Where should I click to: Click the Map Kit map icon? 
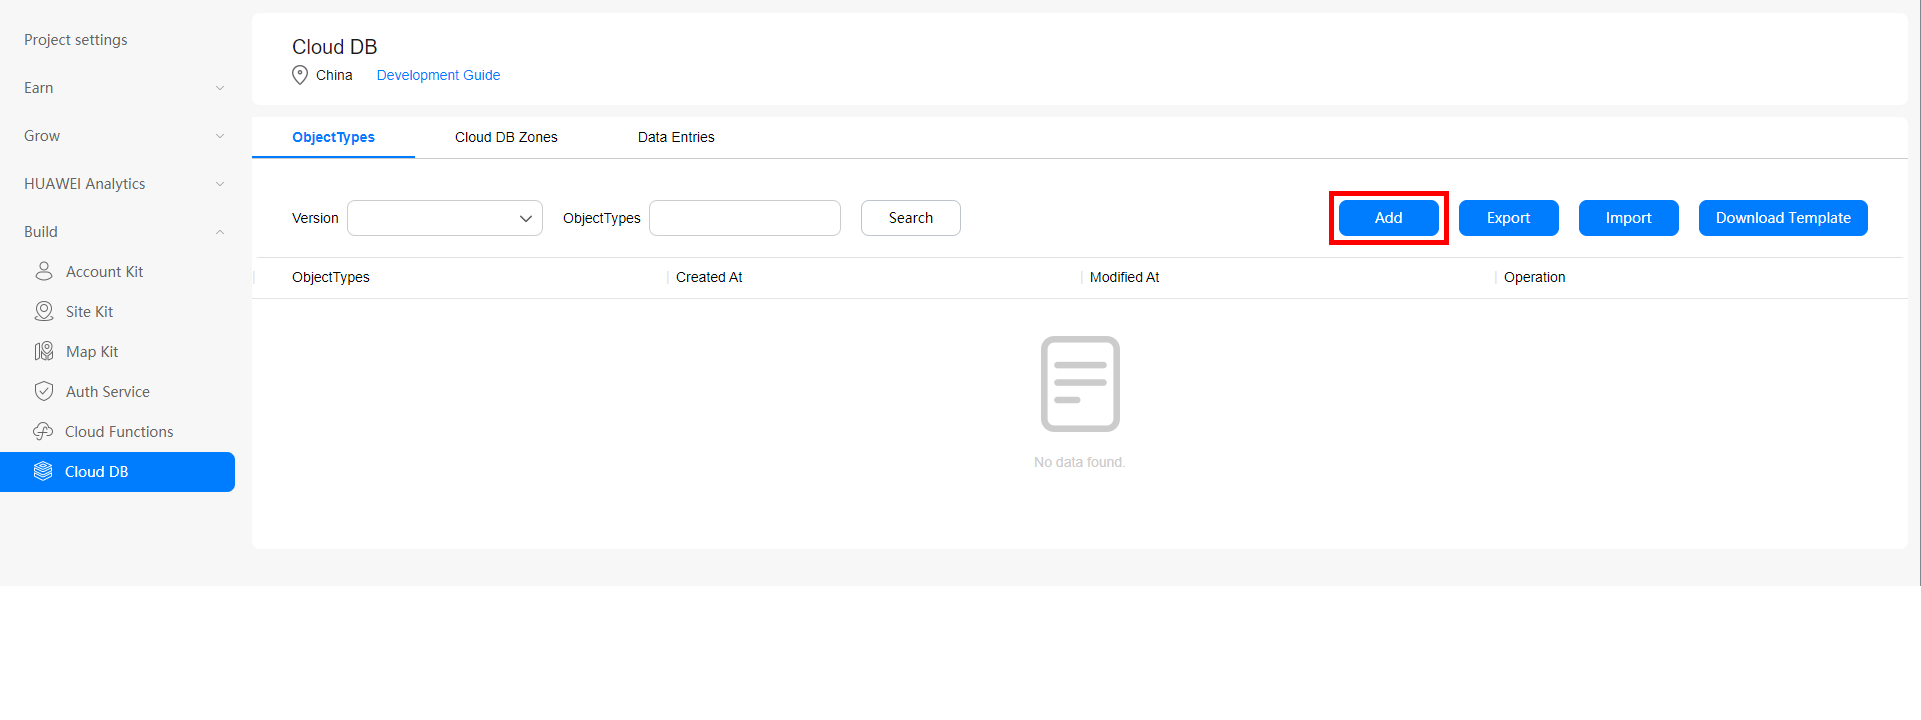pos(44,351)
